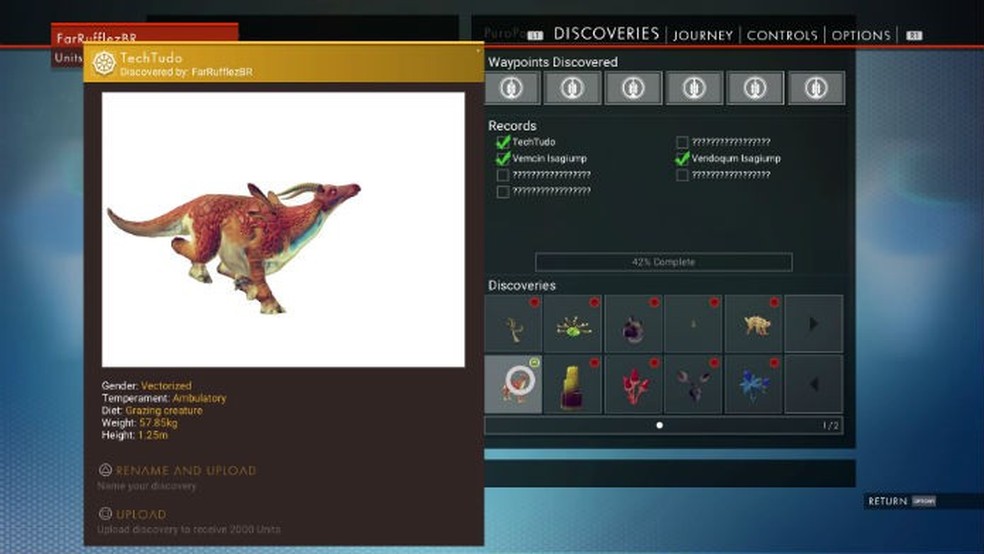
Task: Click the creature preview image
Action: click(283, 230)
